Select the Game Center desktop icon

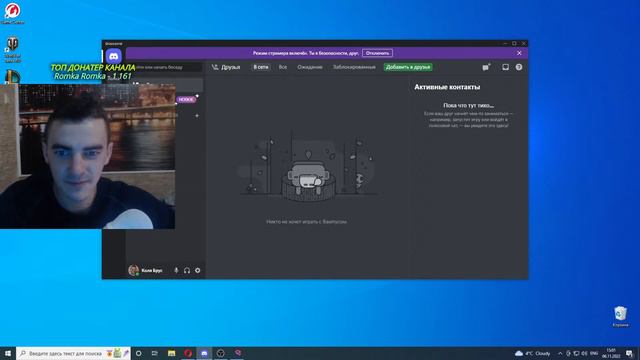(12, 13)
